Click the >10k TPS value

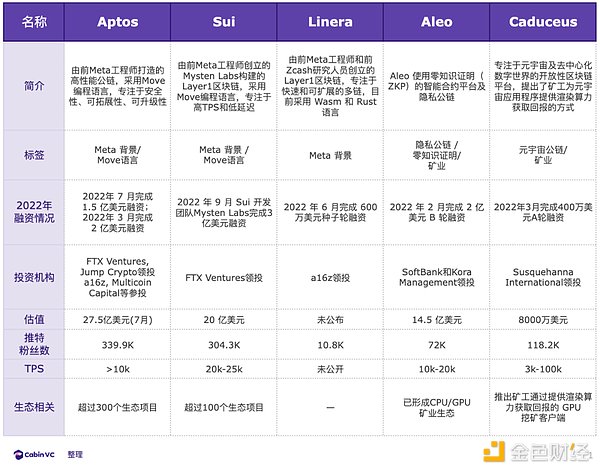pos(117,369)
